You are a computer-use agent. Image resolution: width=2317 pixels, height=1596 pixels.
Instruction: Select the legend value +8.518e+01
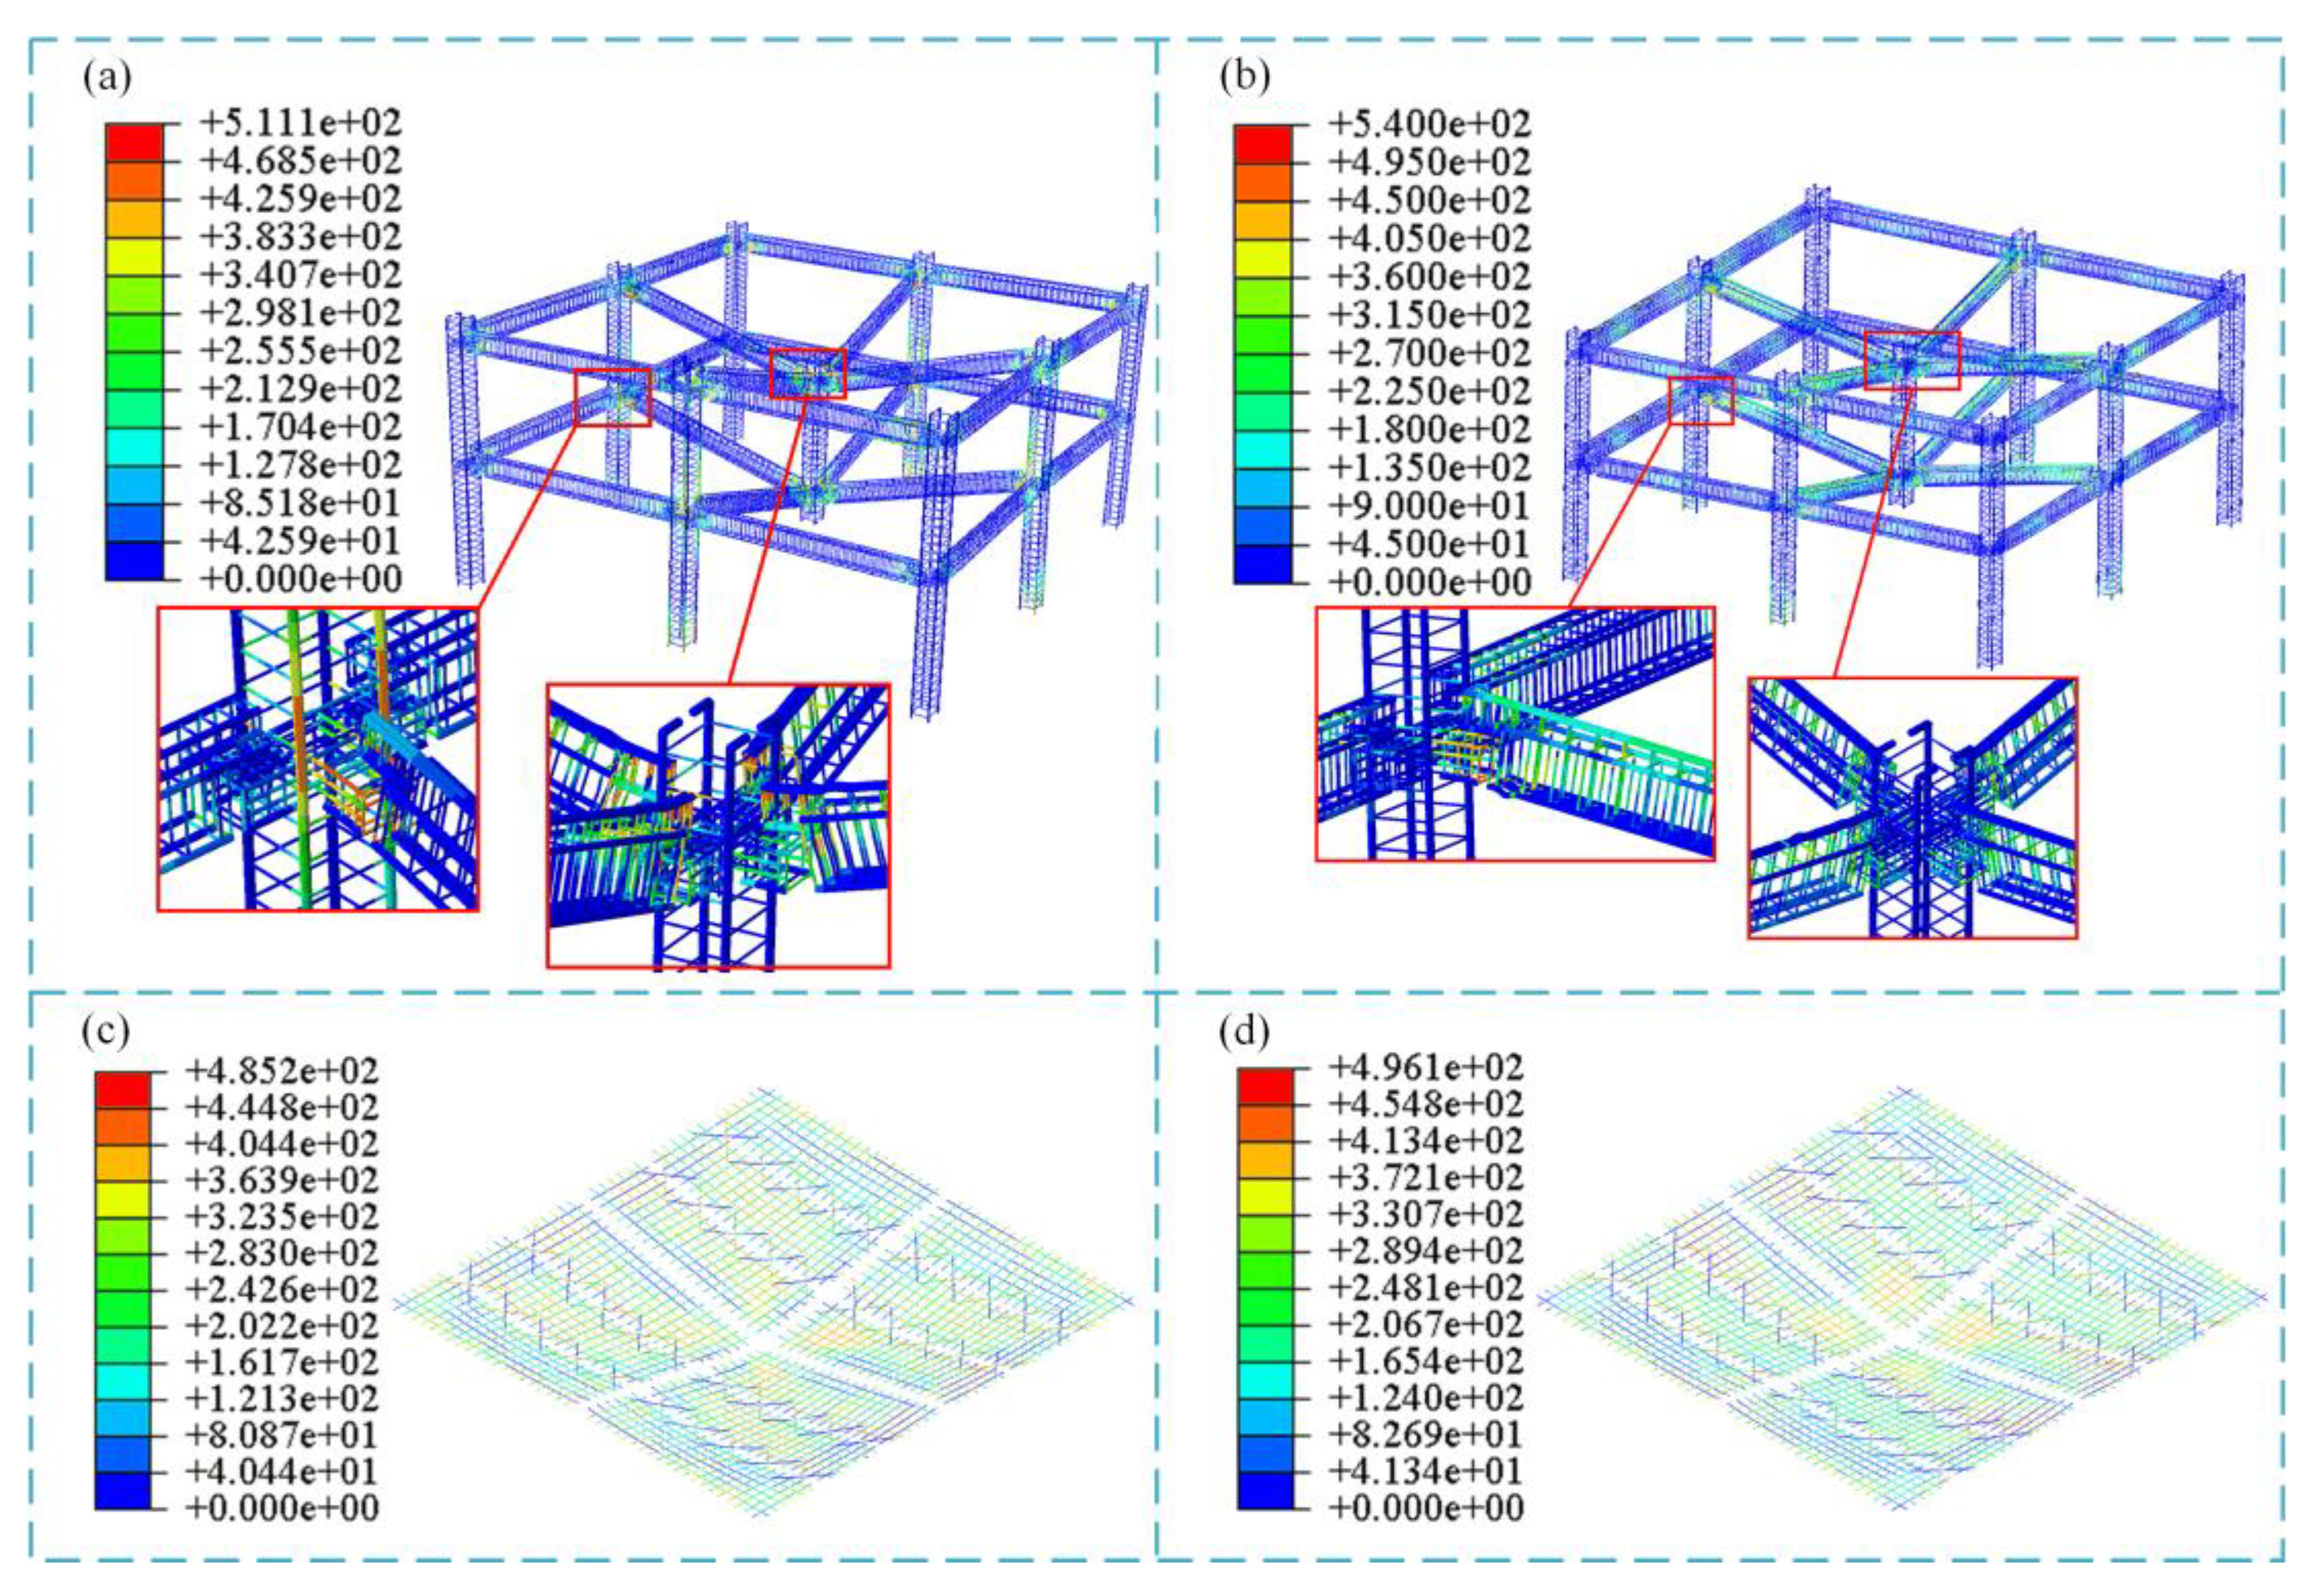pos(300,503)
